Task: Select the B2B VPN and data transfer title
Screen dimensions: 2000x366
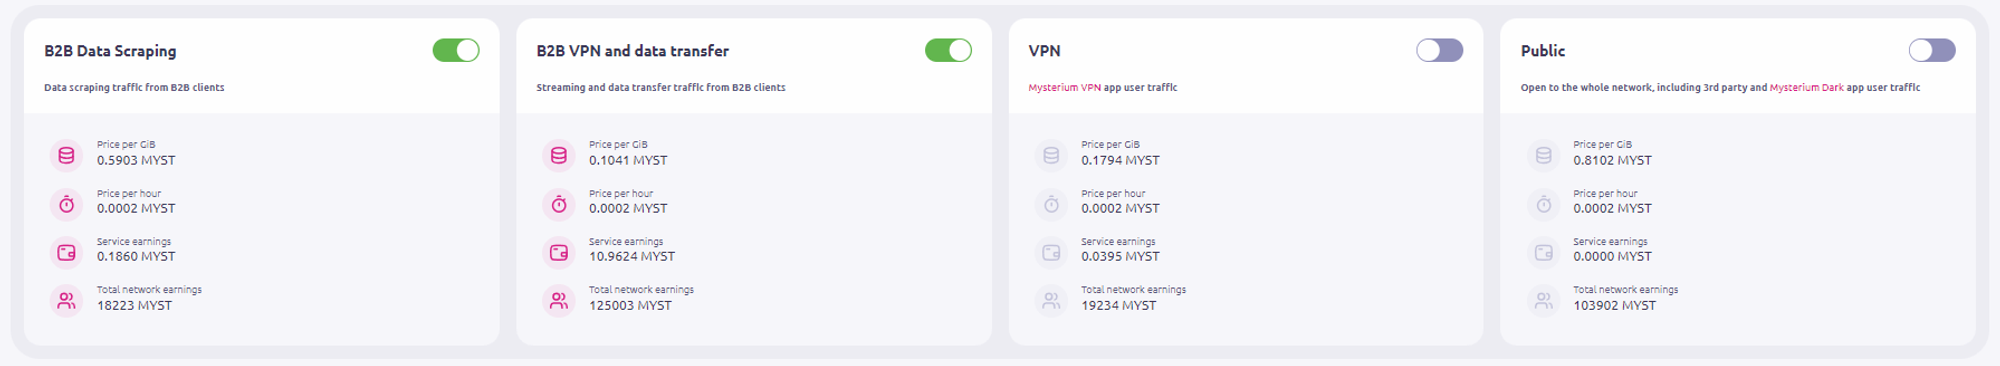Action: 632,51
